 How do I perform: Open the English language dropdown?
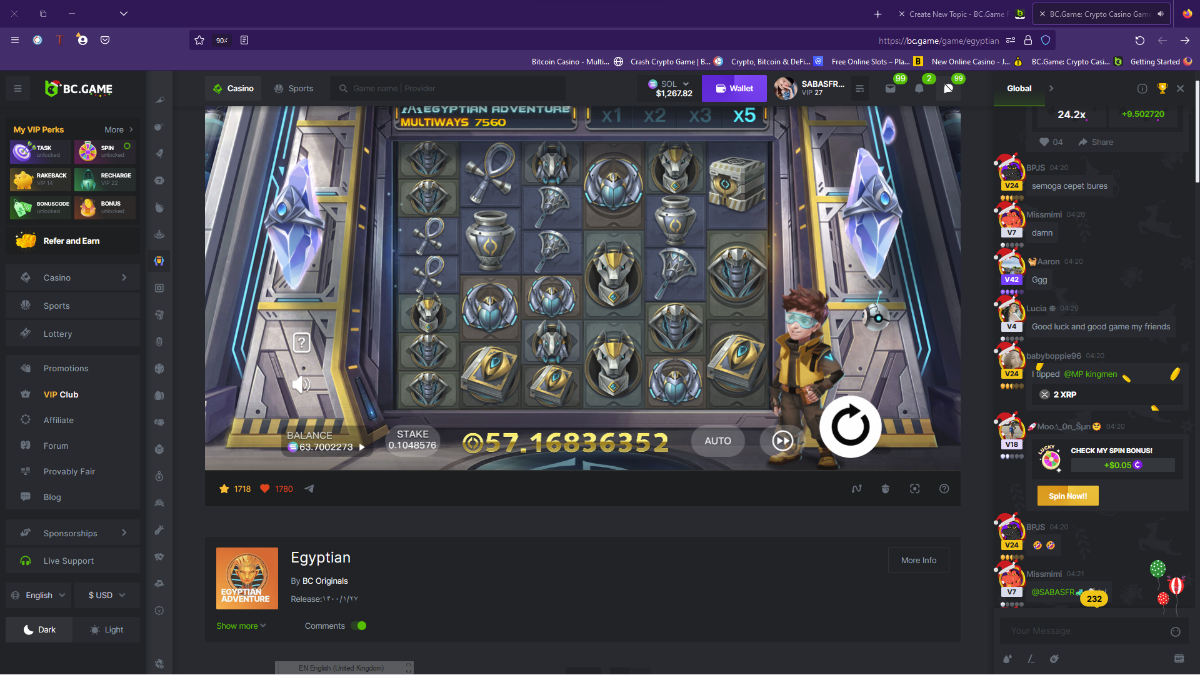[39, 595]
